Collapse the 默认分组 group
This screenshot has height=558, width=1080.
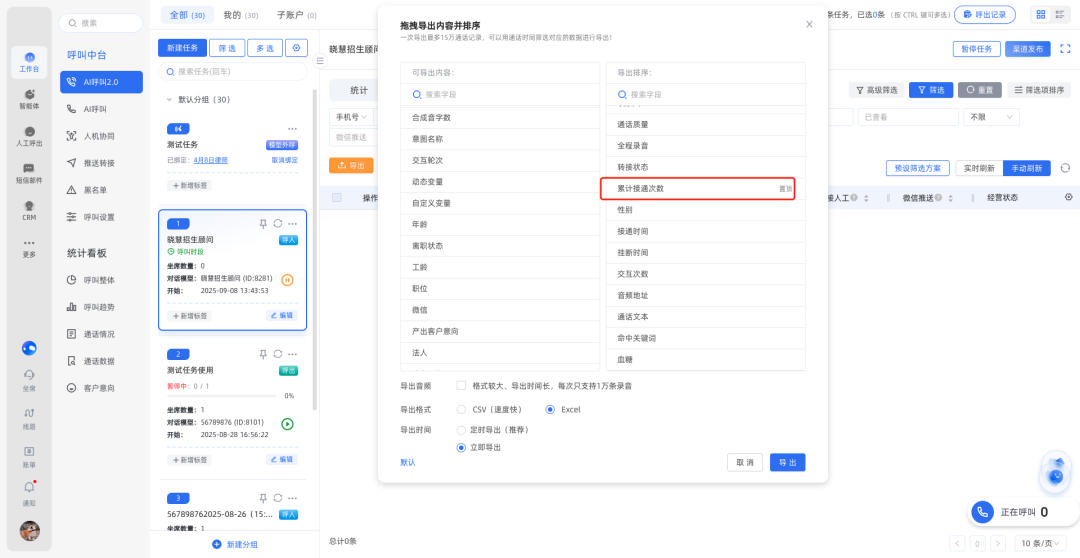pos(169,100)
